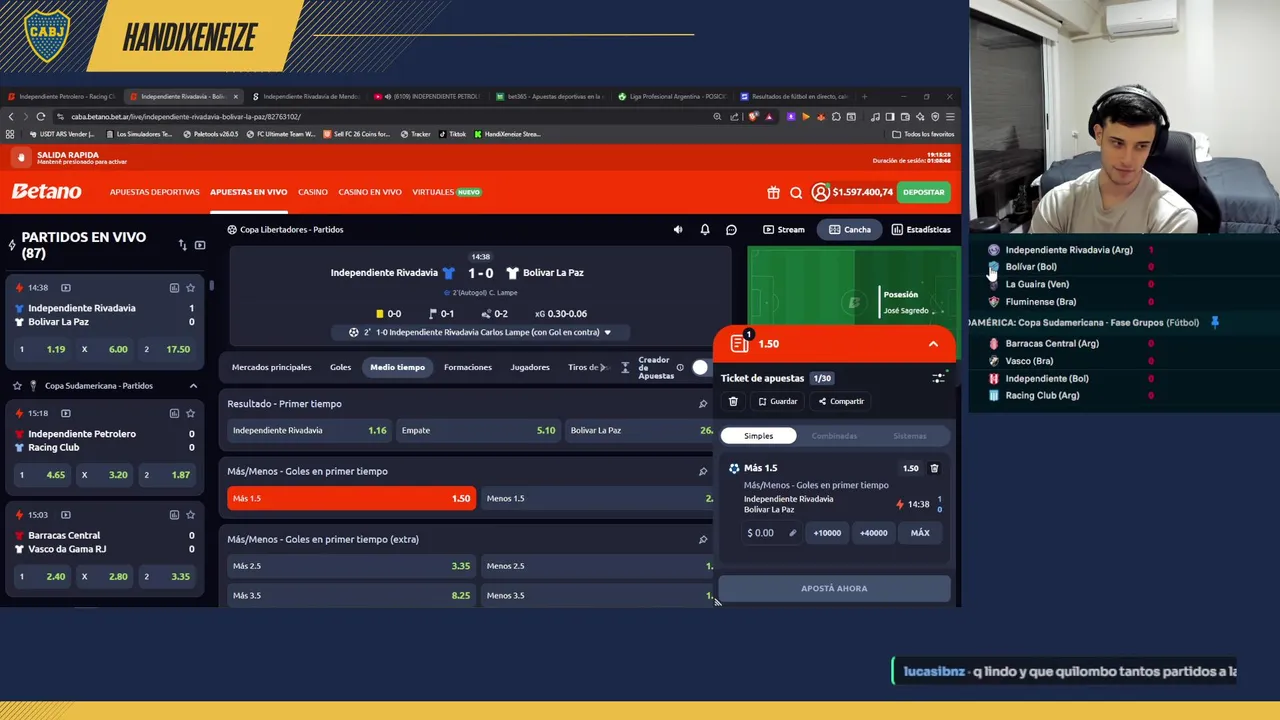Toggle the Creador de Apuestas switch
Viewport: 1280px width, 720px height.
[x=701, y=368]
